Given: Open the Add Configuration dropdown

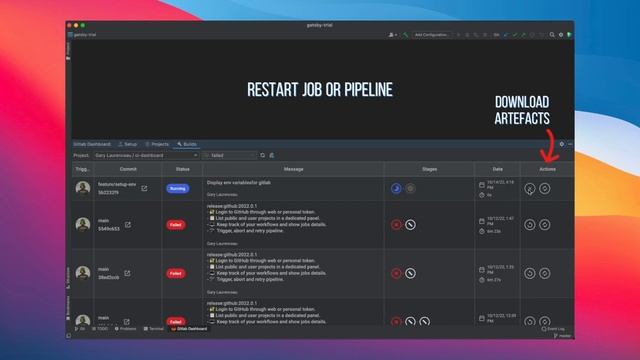Looking at the screenshot, I should pyautogui.click(x=432, y=35).
